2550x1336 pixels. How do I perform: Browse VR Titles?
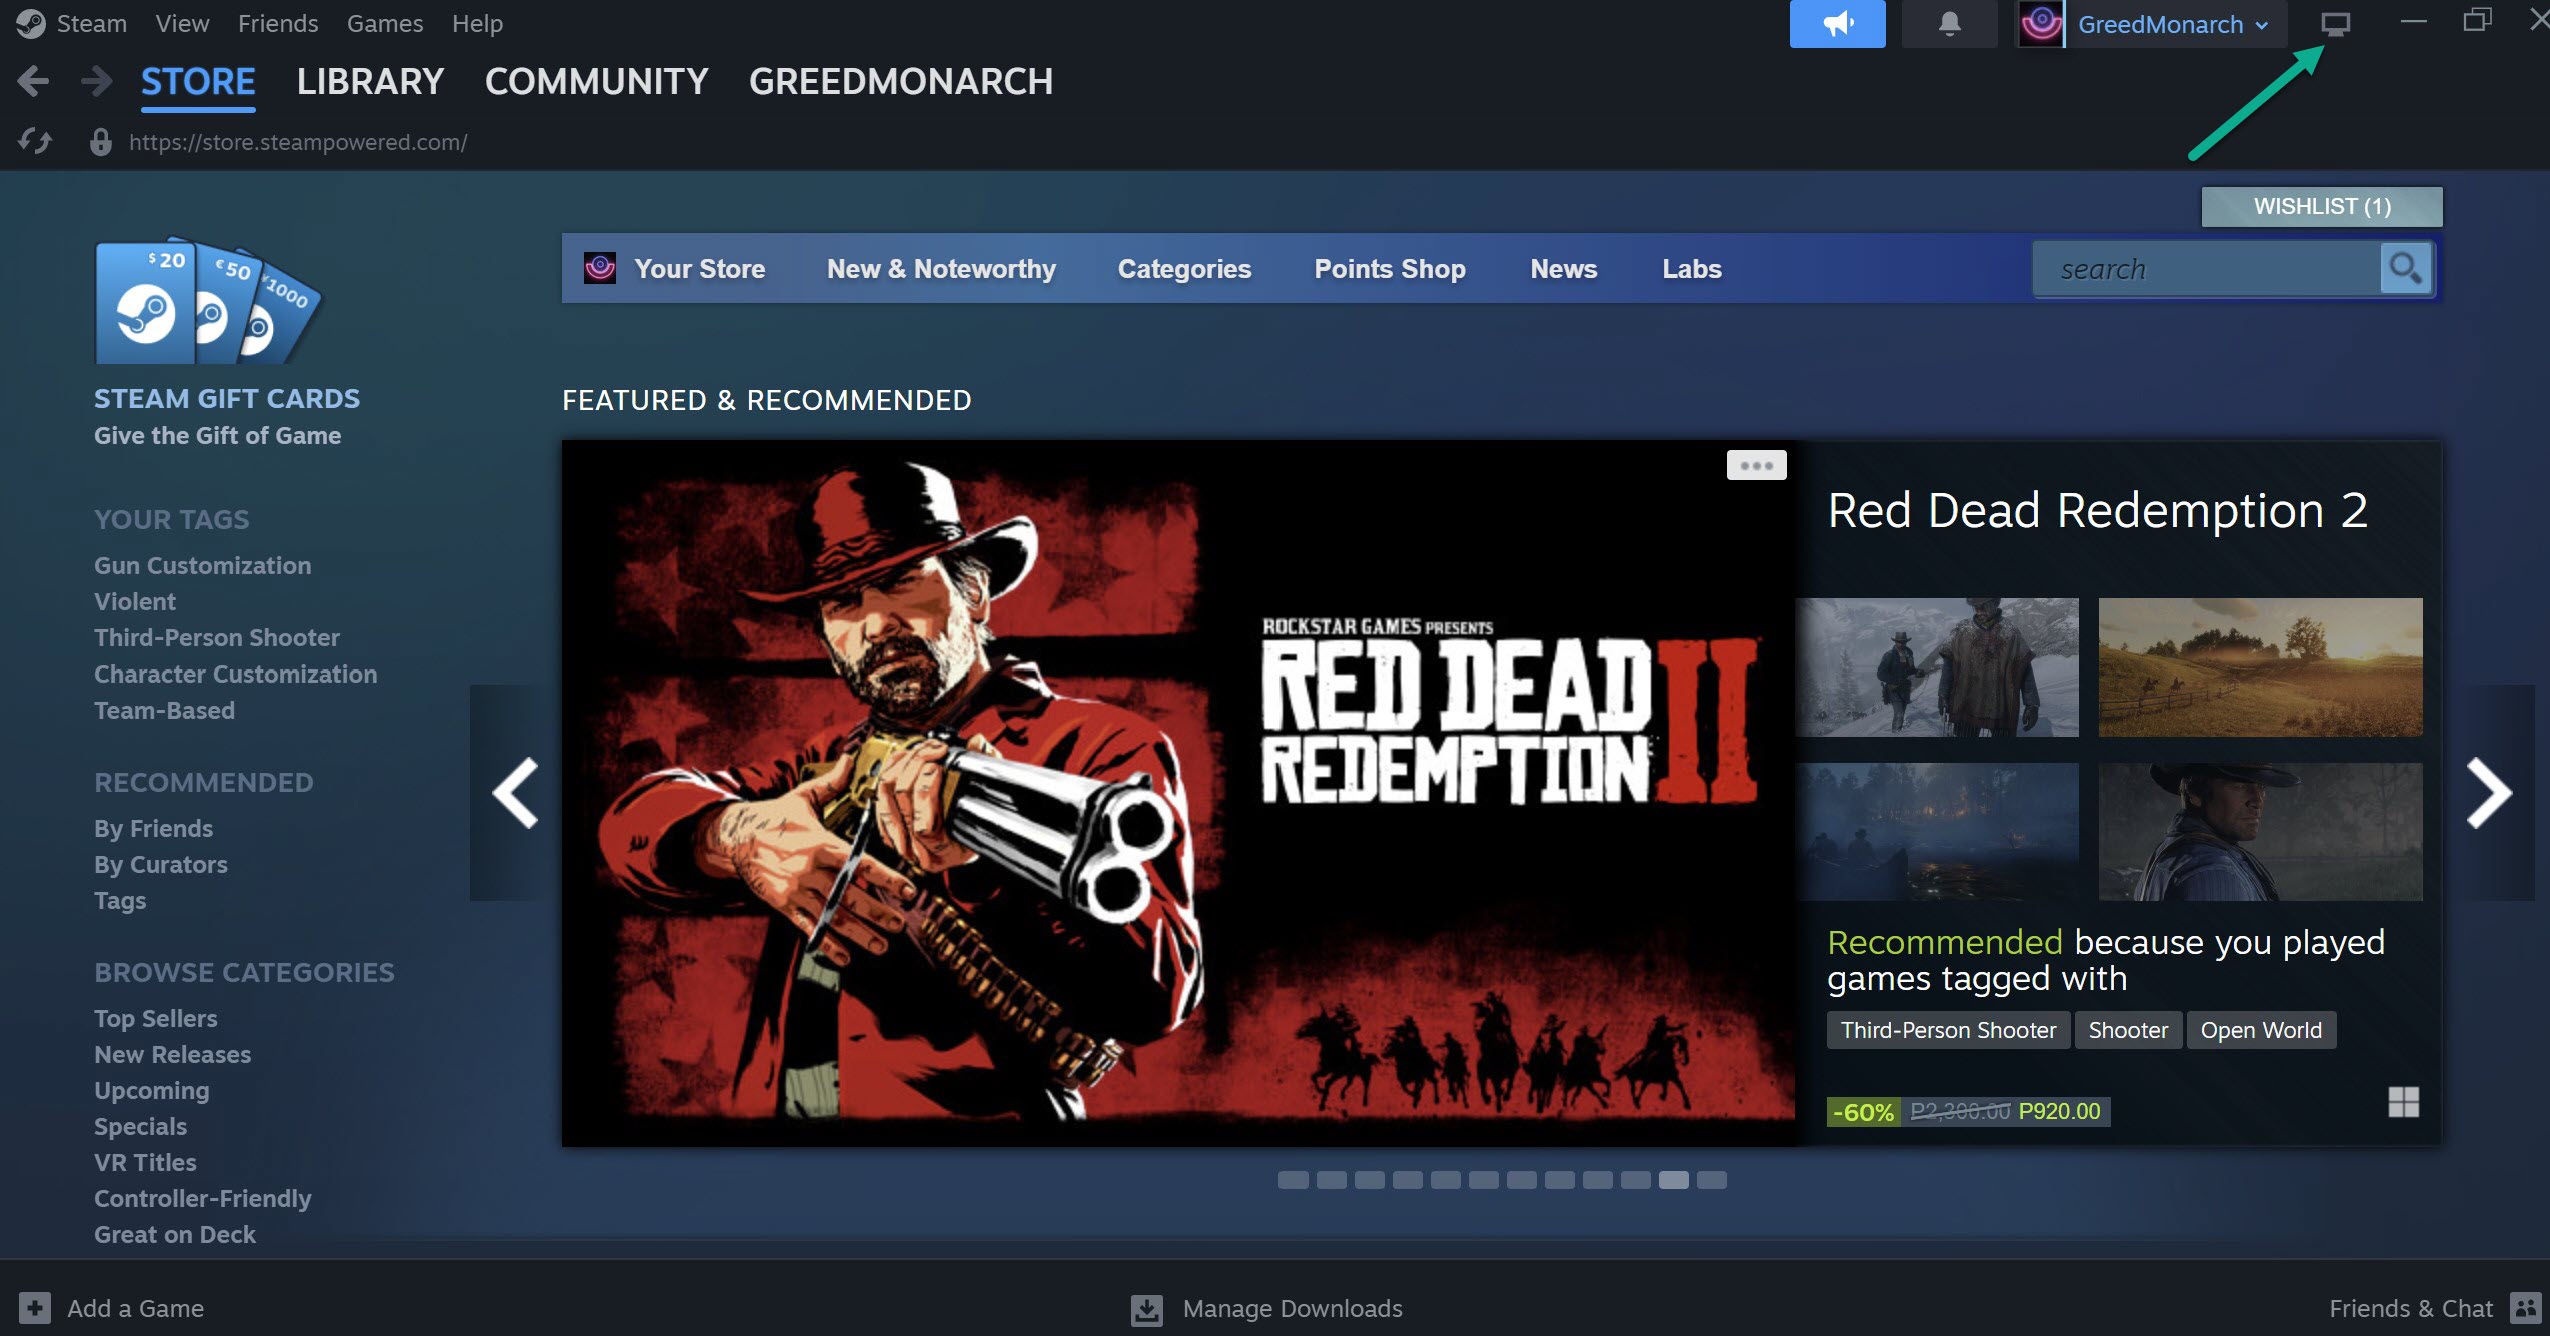[145, 1162]
